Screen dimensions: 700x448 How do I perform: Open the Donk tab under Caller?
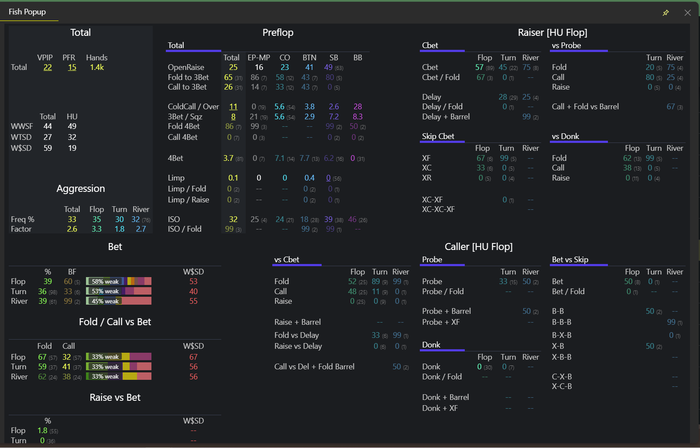[x=431, y=344]
